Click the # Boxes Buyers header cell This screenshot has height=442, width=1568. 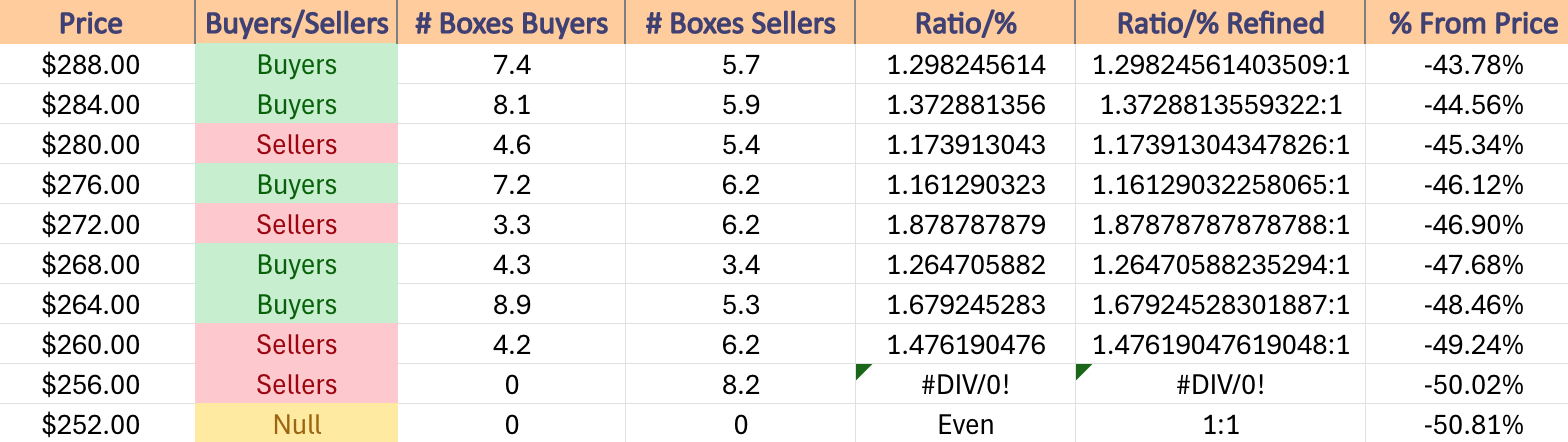(511, 22)
